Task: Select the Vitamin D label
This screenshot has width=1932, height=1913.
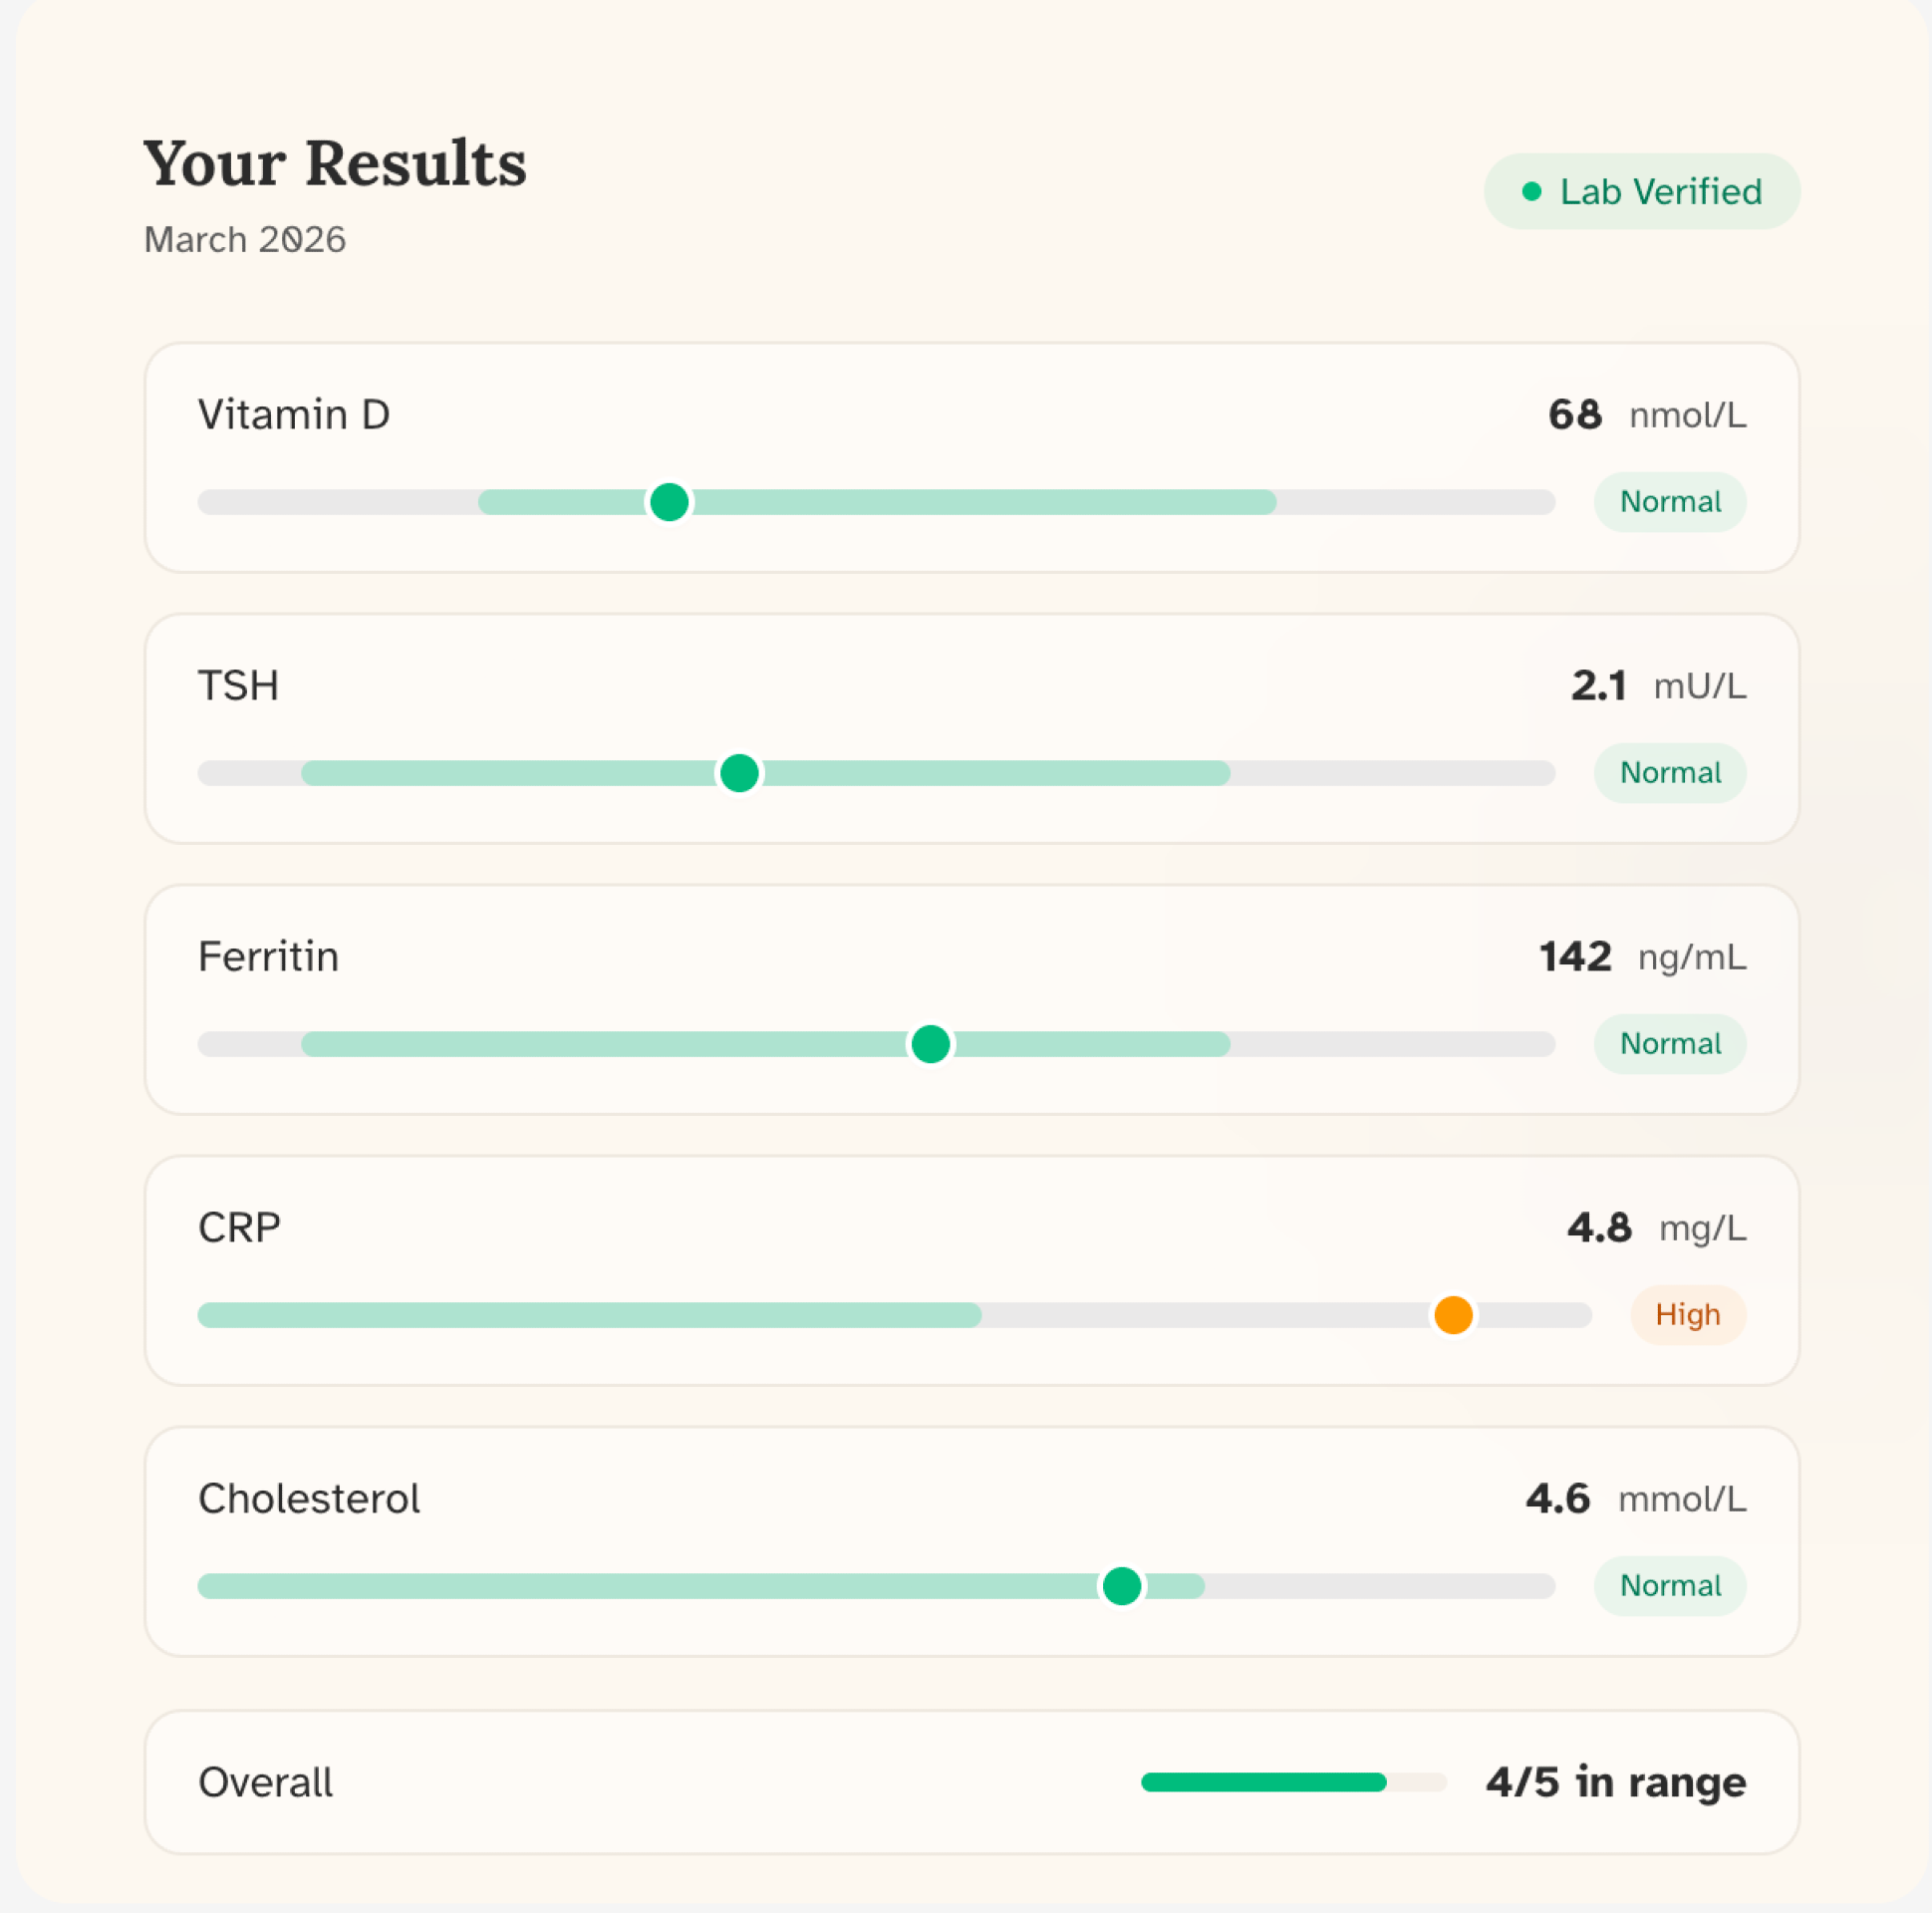Action: pyautogui.click(x=294, y=415)
